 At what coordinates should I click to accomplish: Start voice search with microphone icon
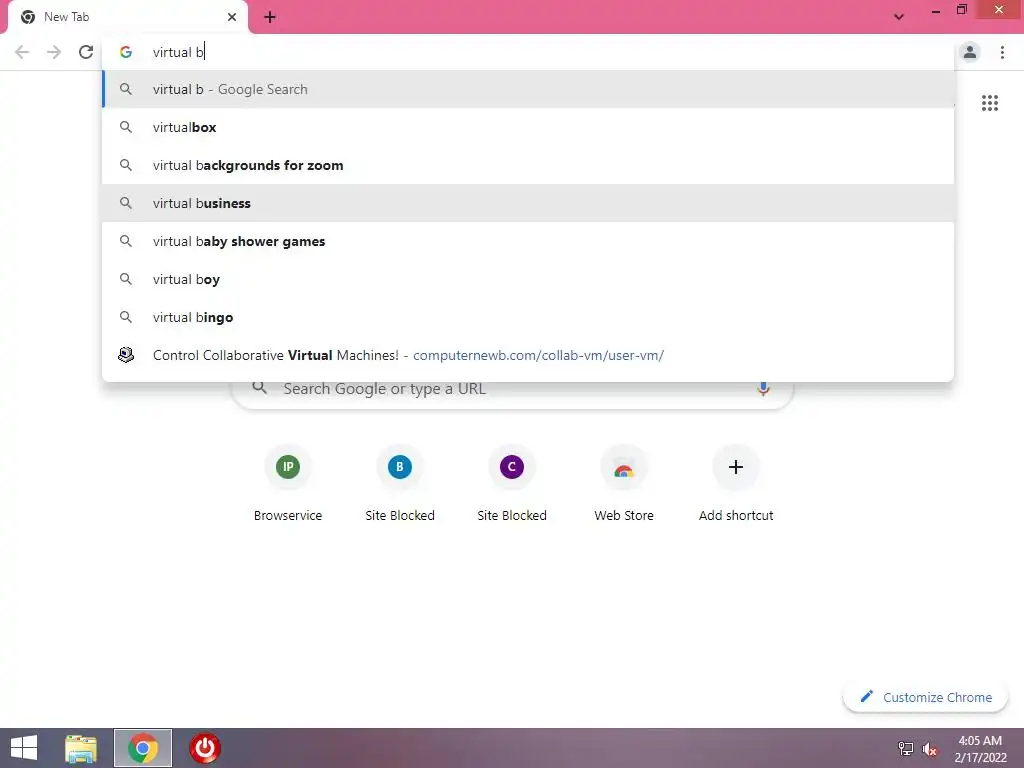click(763, 389)
